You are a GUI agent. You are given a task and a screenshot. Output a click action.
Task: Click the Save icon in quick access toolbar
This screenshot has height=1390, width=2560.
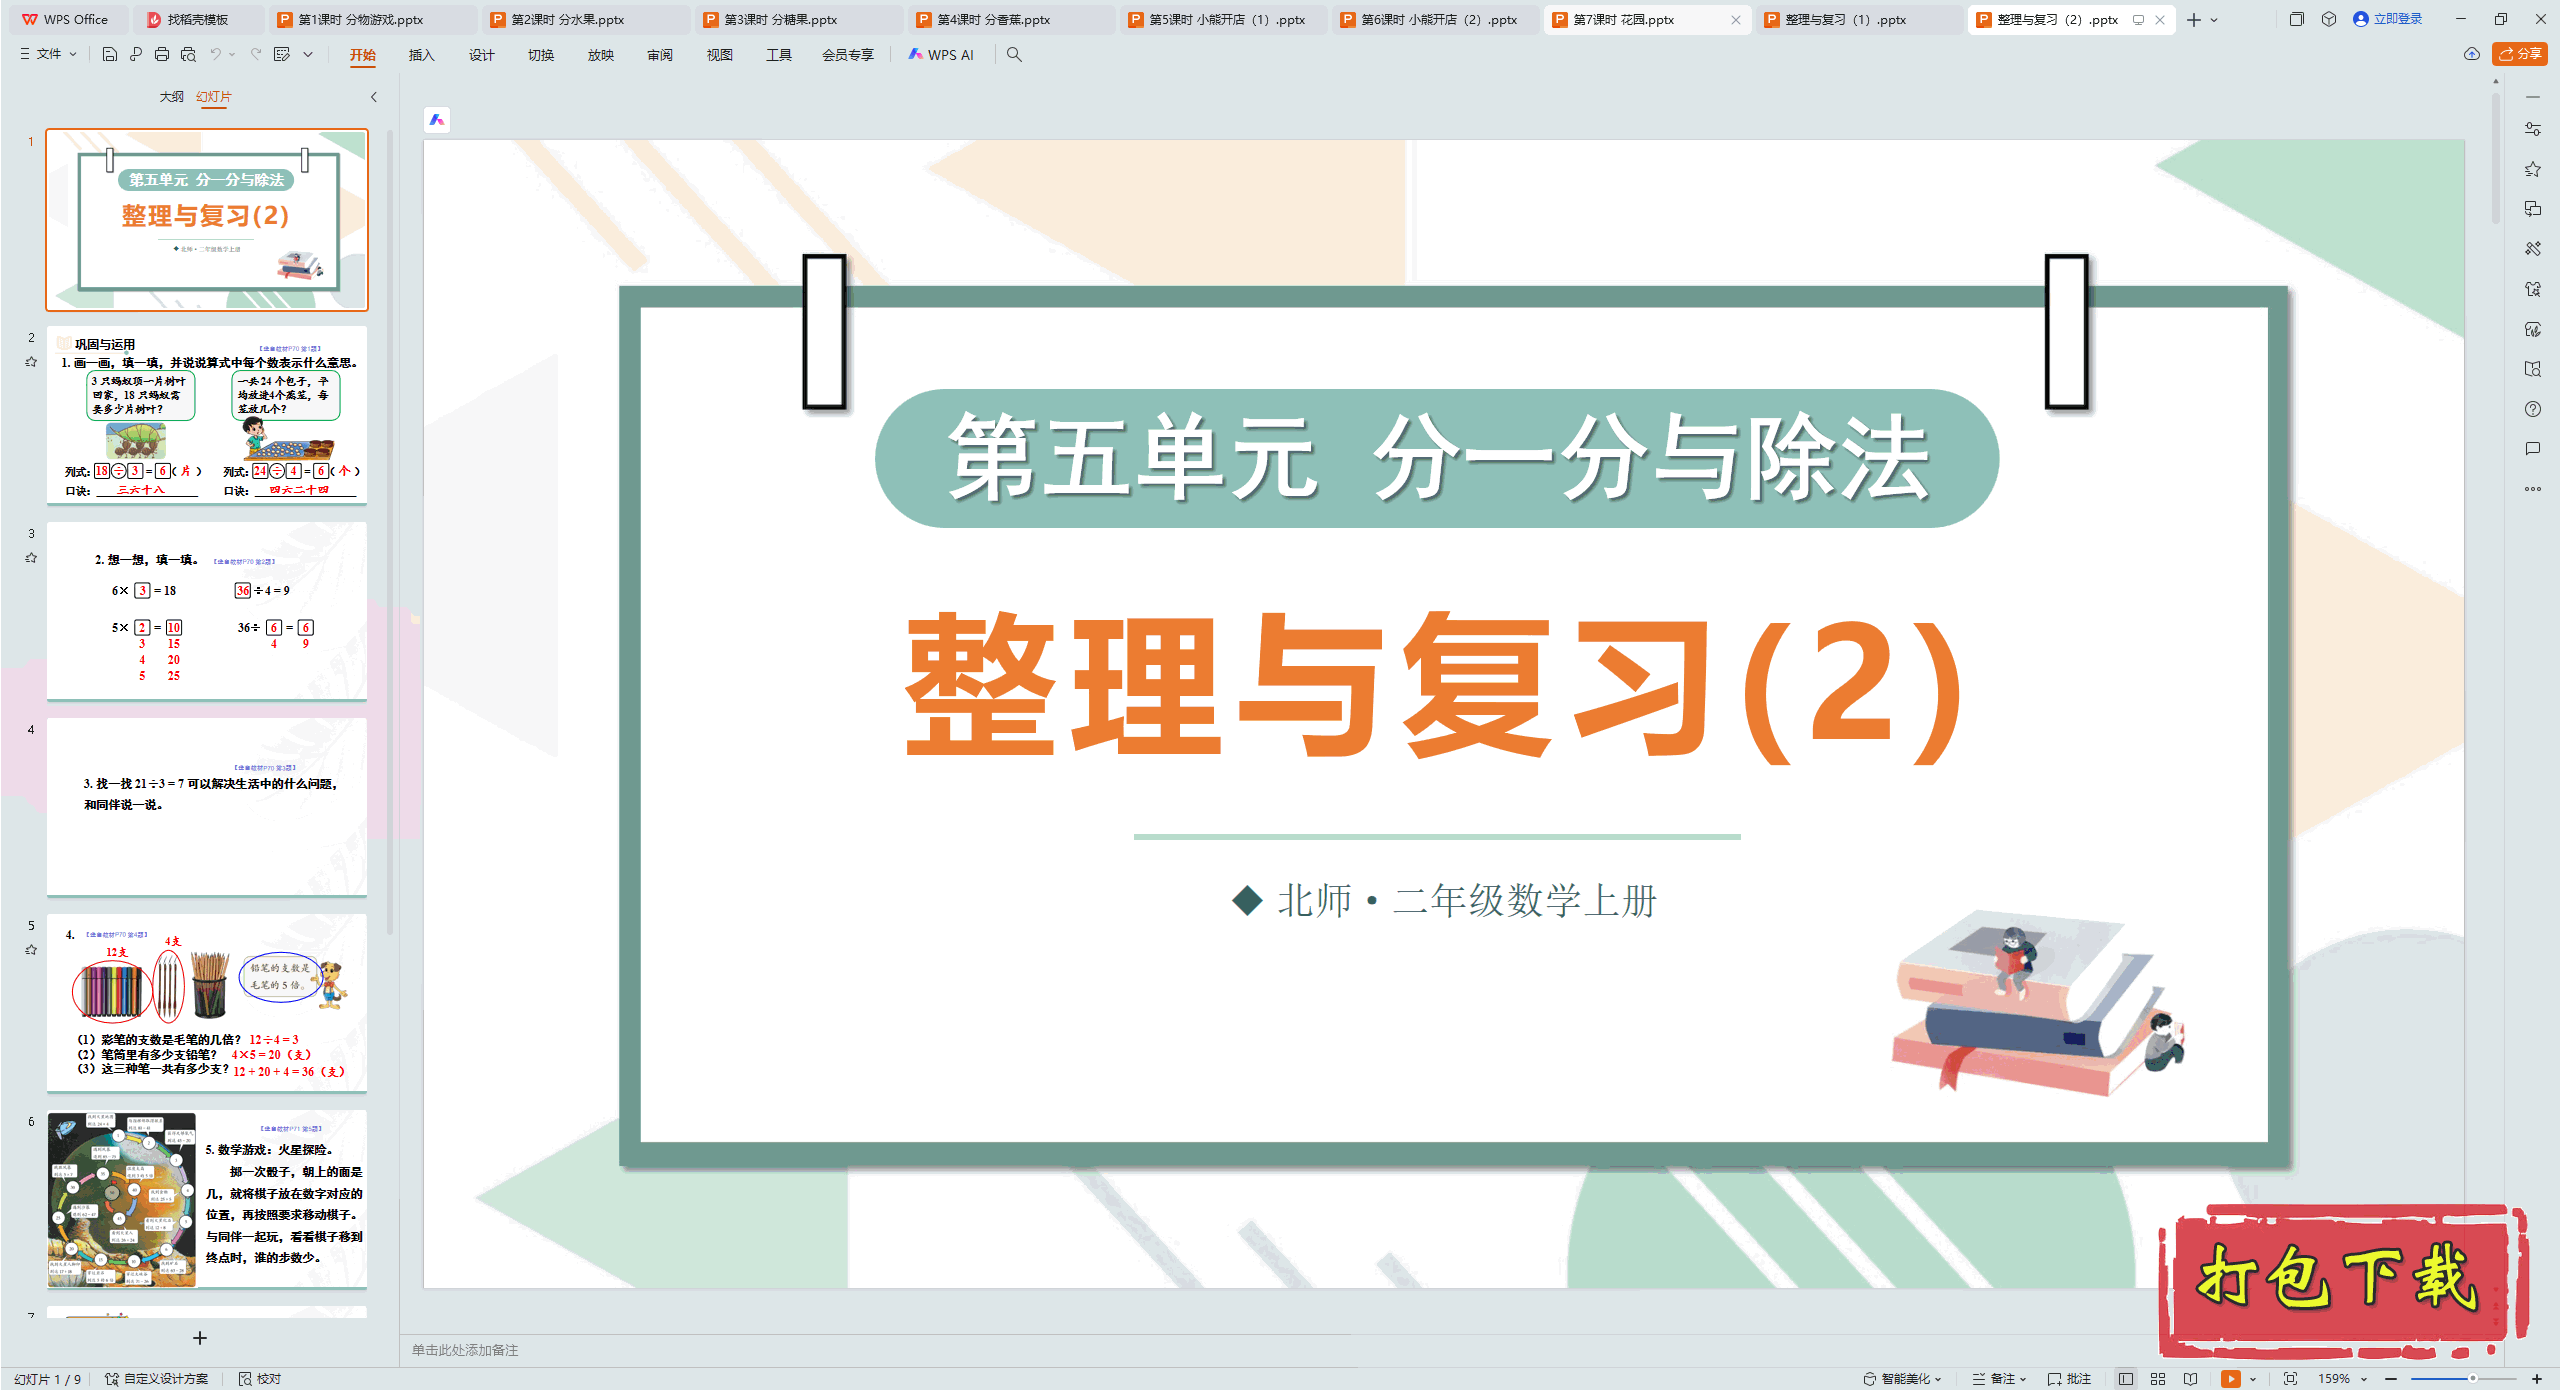(109, 55)
